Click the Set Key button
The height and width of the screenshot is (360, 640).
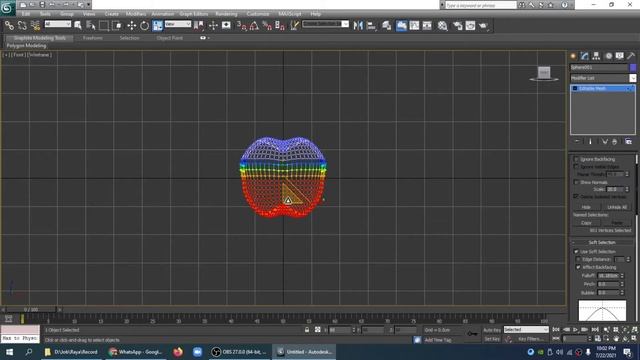tap(492, 339)
